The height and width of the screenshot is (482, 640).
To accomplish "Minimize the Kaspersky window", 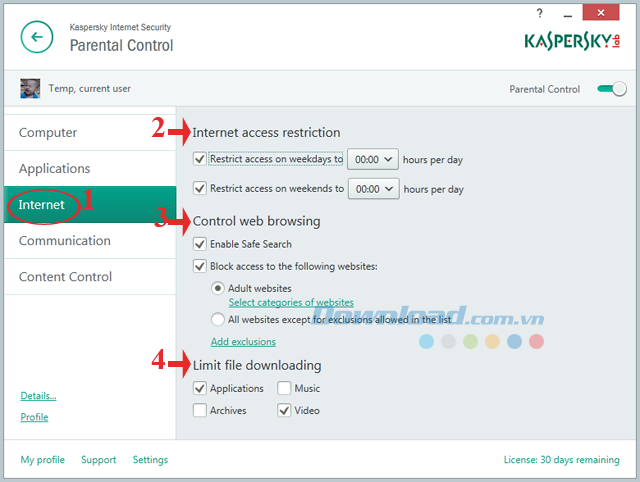I will pyautogui.click(x=567, y=15).
